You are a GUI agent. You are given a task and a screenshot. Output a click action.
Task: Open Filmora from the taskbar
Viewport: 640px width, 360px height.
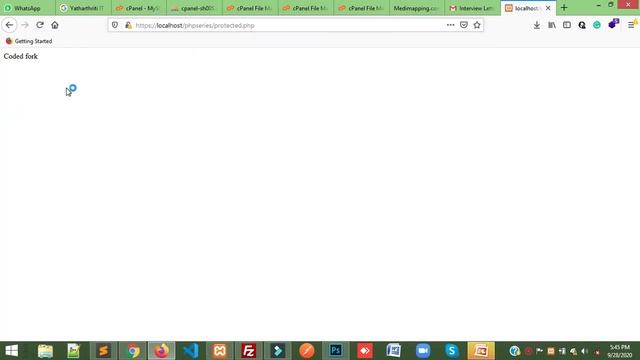pos(278,351)
